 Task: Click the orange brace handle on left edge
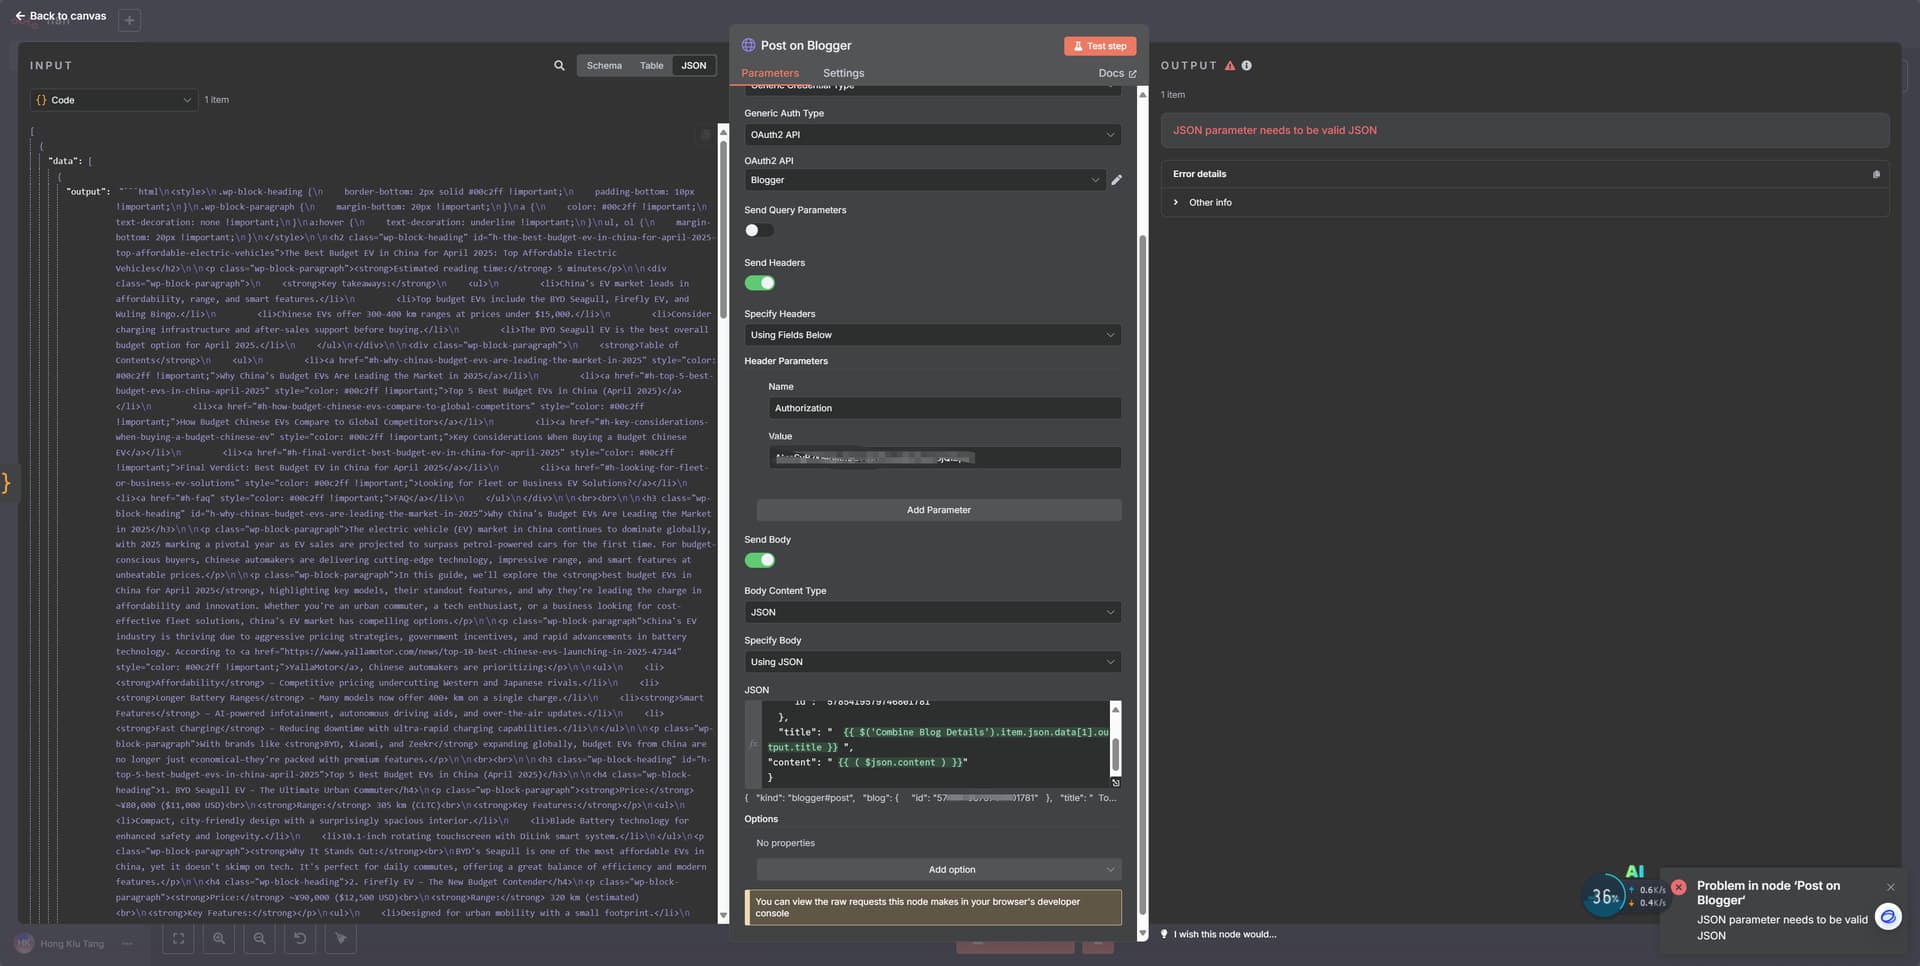coord(6,483)
